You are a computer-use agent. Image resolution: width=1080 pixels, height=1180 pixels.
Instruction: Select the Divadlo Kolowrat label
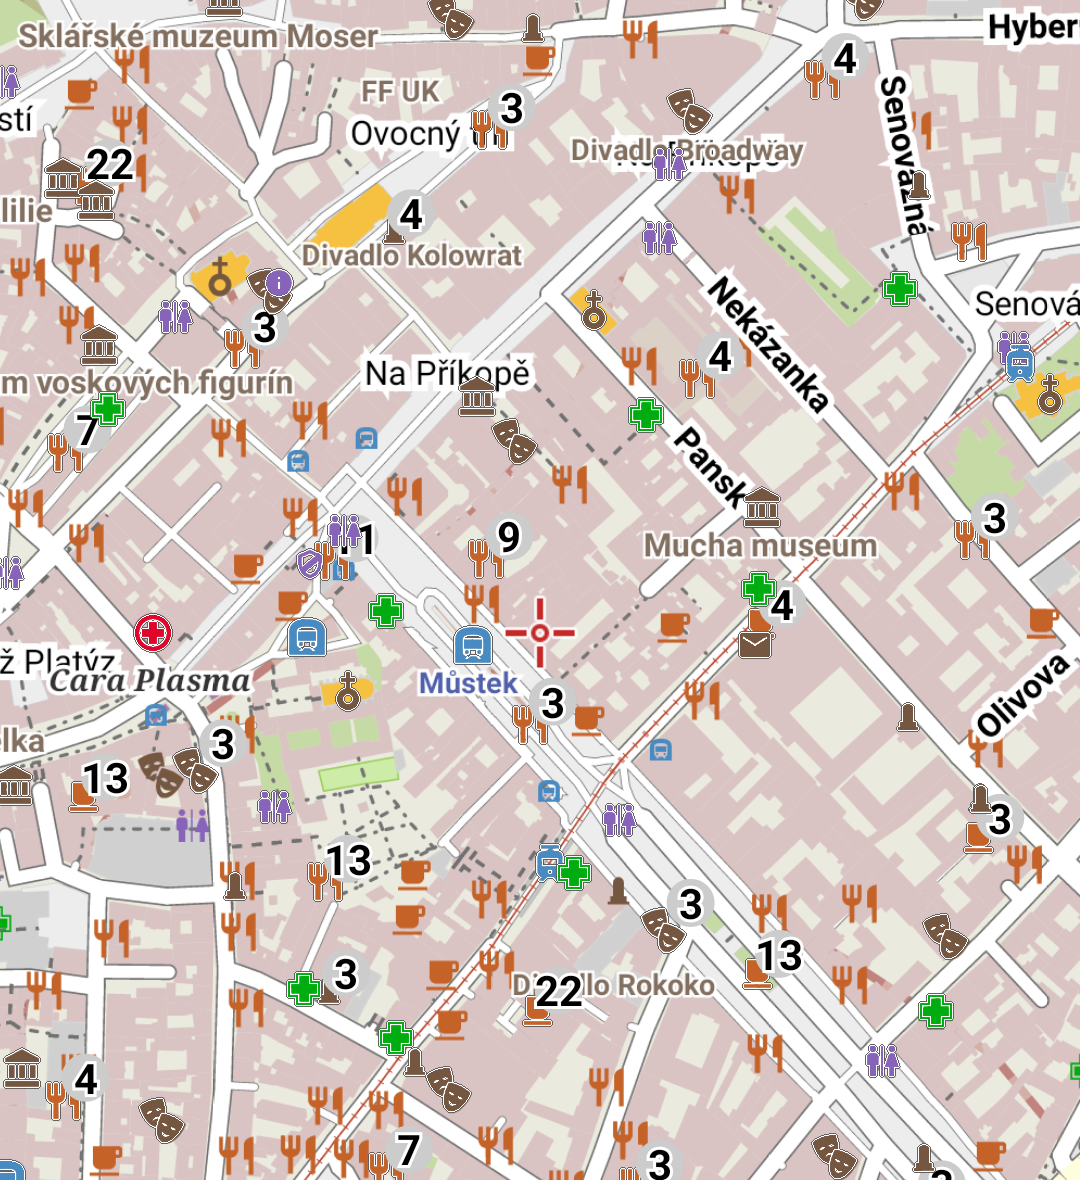coord(412,256)
